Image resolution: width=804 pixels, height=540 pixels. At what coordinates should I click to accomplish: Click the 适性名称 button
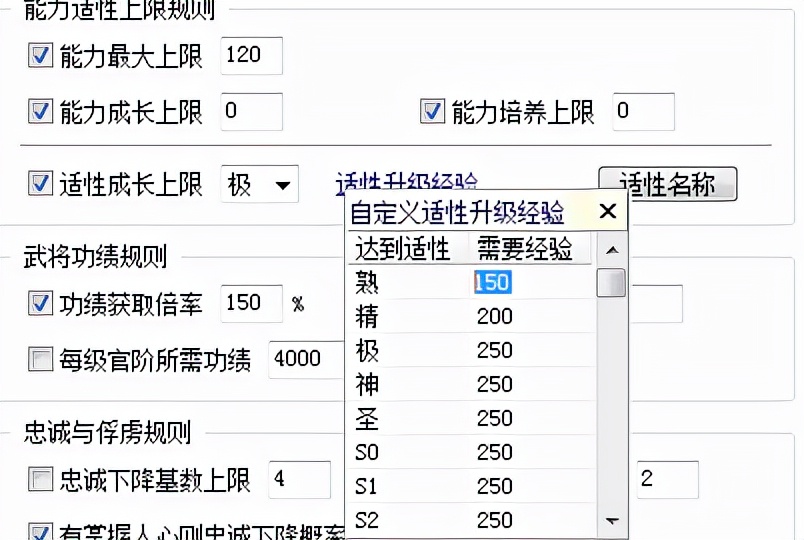[x=667, y=184]
